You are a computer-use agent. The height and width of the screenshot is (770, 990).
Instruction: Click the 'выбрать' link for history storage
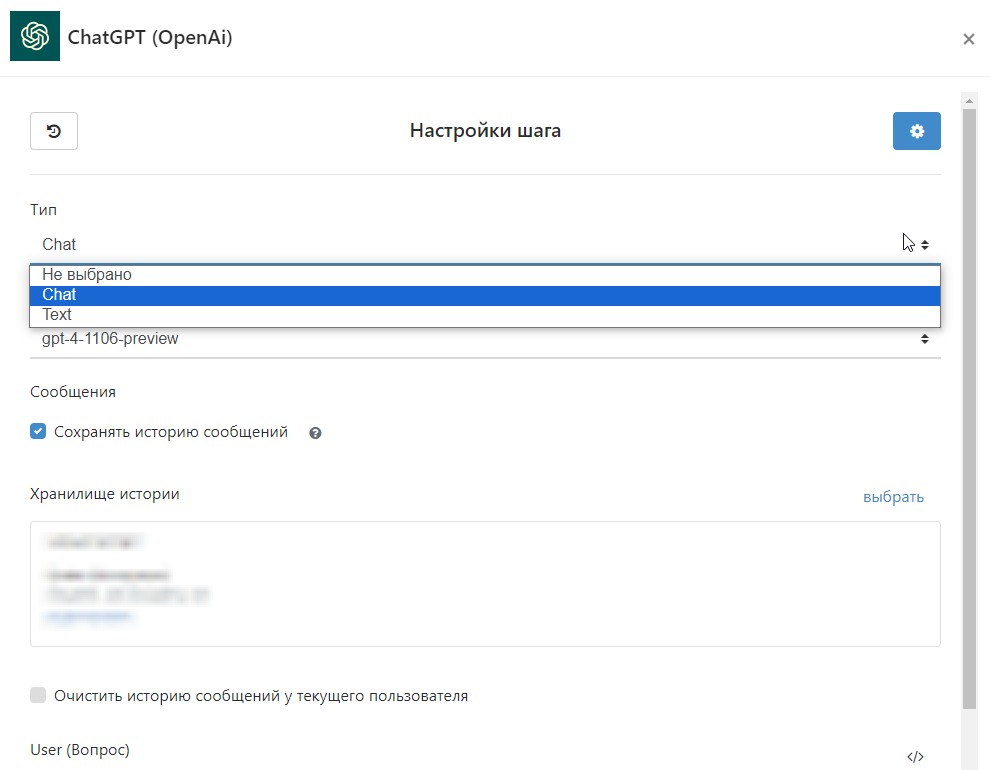(x=893, y=497)
